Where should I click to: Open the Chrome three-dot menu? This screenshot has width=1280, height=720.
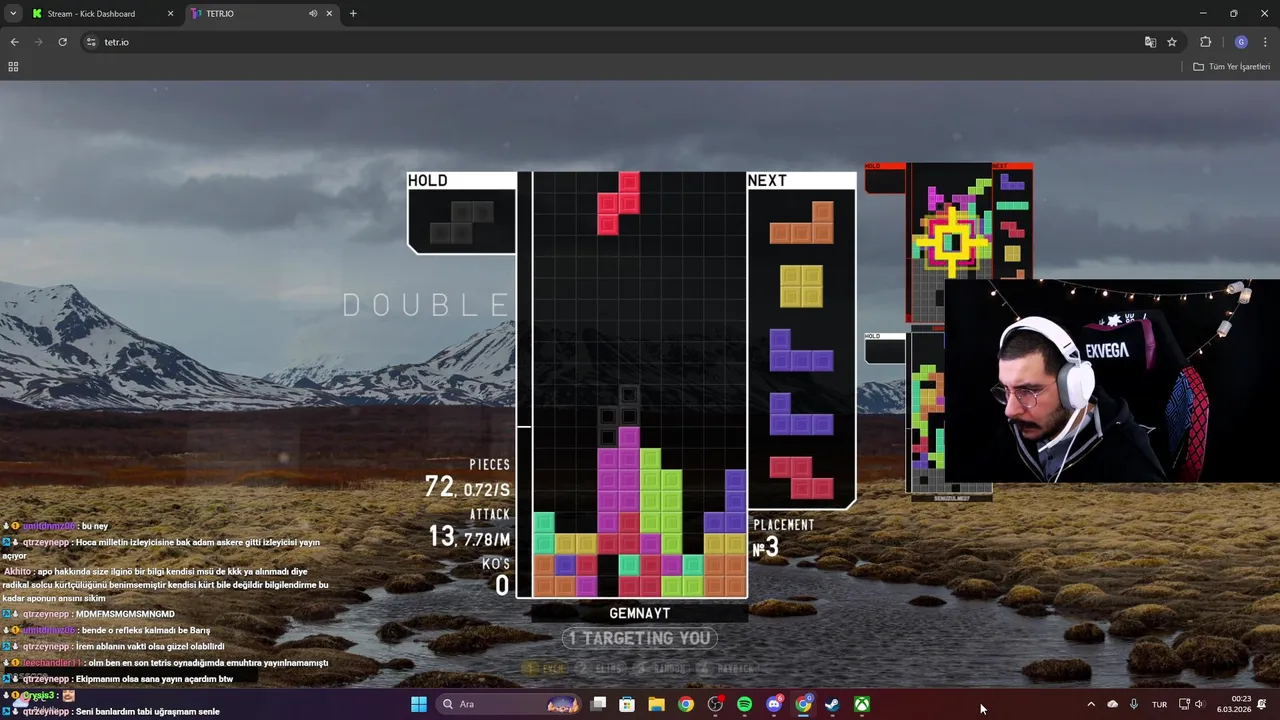[1265, 42]
